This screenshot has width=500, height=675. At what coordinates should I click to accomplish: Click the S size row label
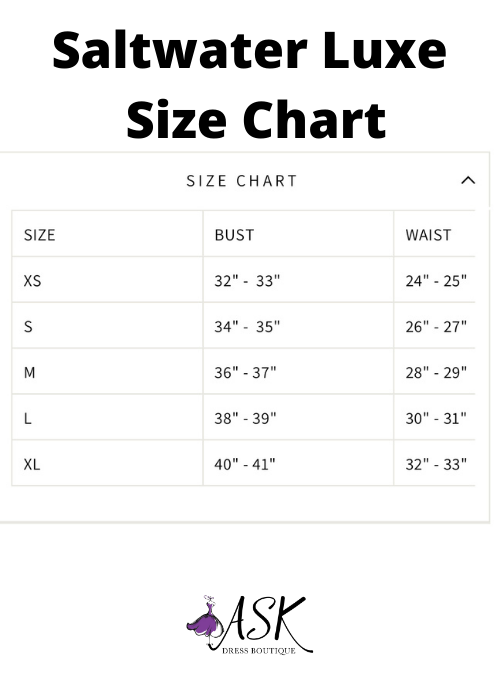click(x=28, y=326)
